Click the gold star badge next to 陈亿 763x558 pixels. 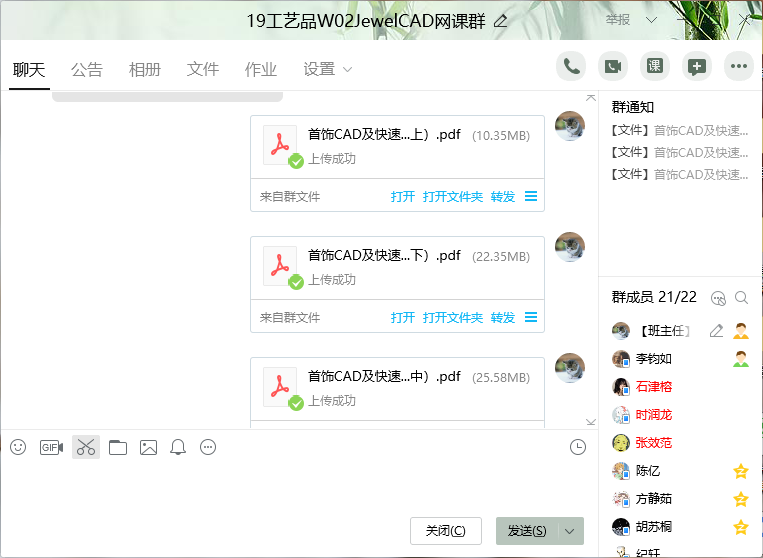click(741, 471)
